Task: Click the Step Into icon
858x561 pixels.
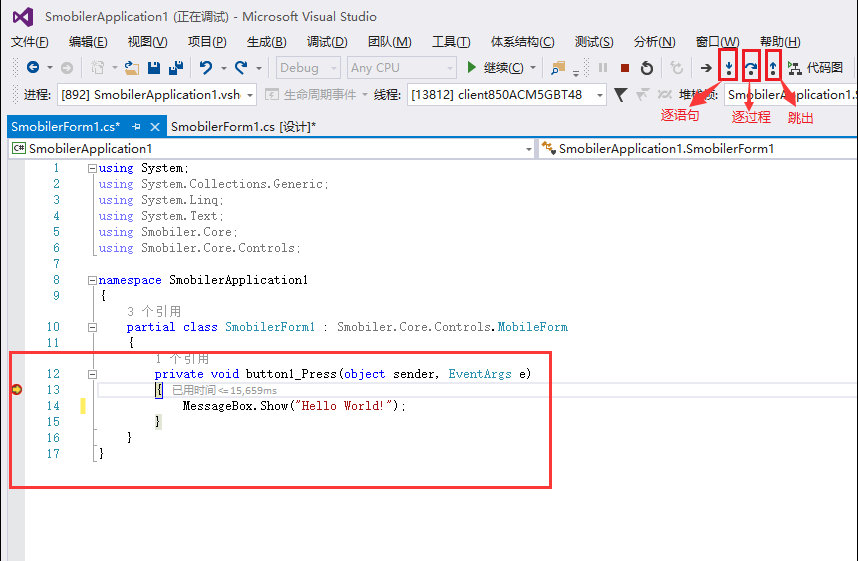Action: tap(728, 68)
